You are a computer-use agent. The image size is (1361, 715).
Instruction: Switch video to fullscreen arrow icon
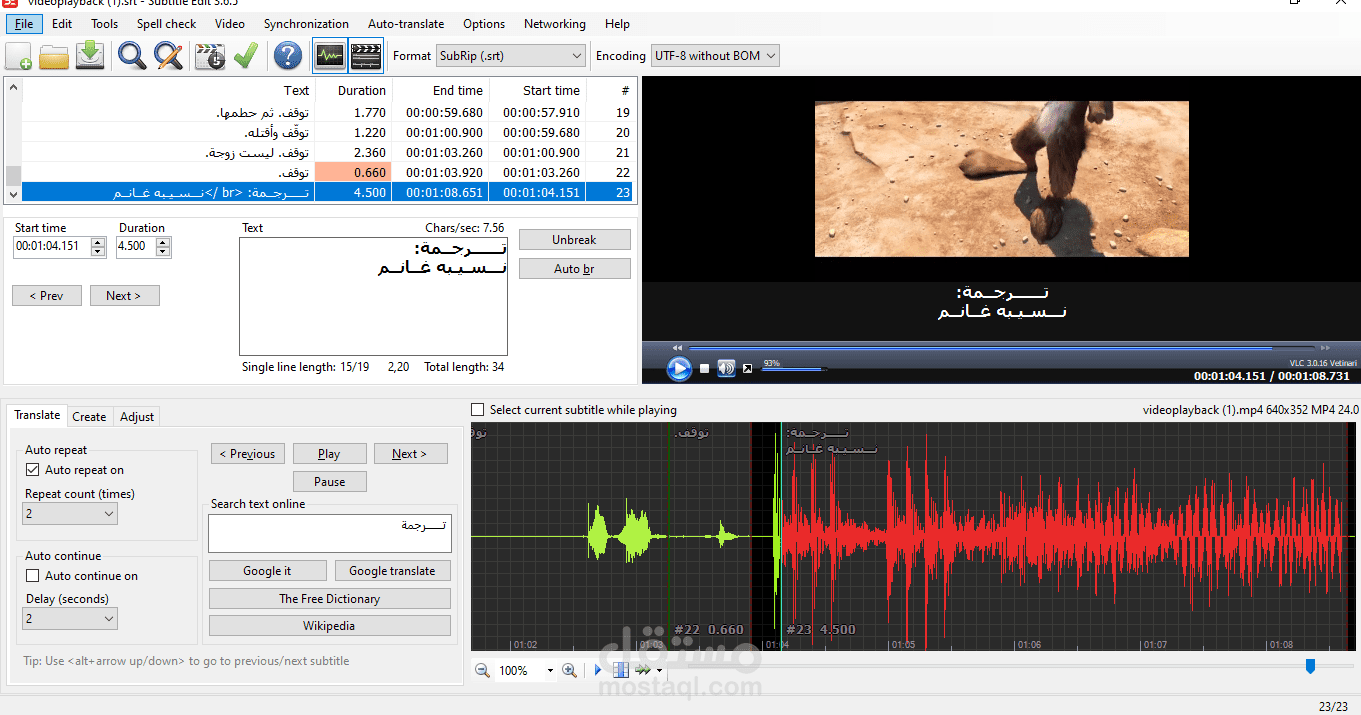click(x=747, y=368)
